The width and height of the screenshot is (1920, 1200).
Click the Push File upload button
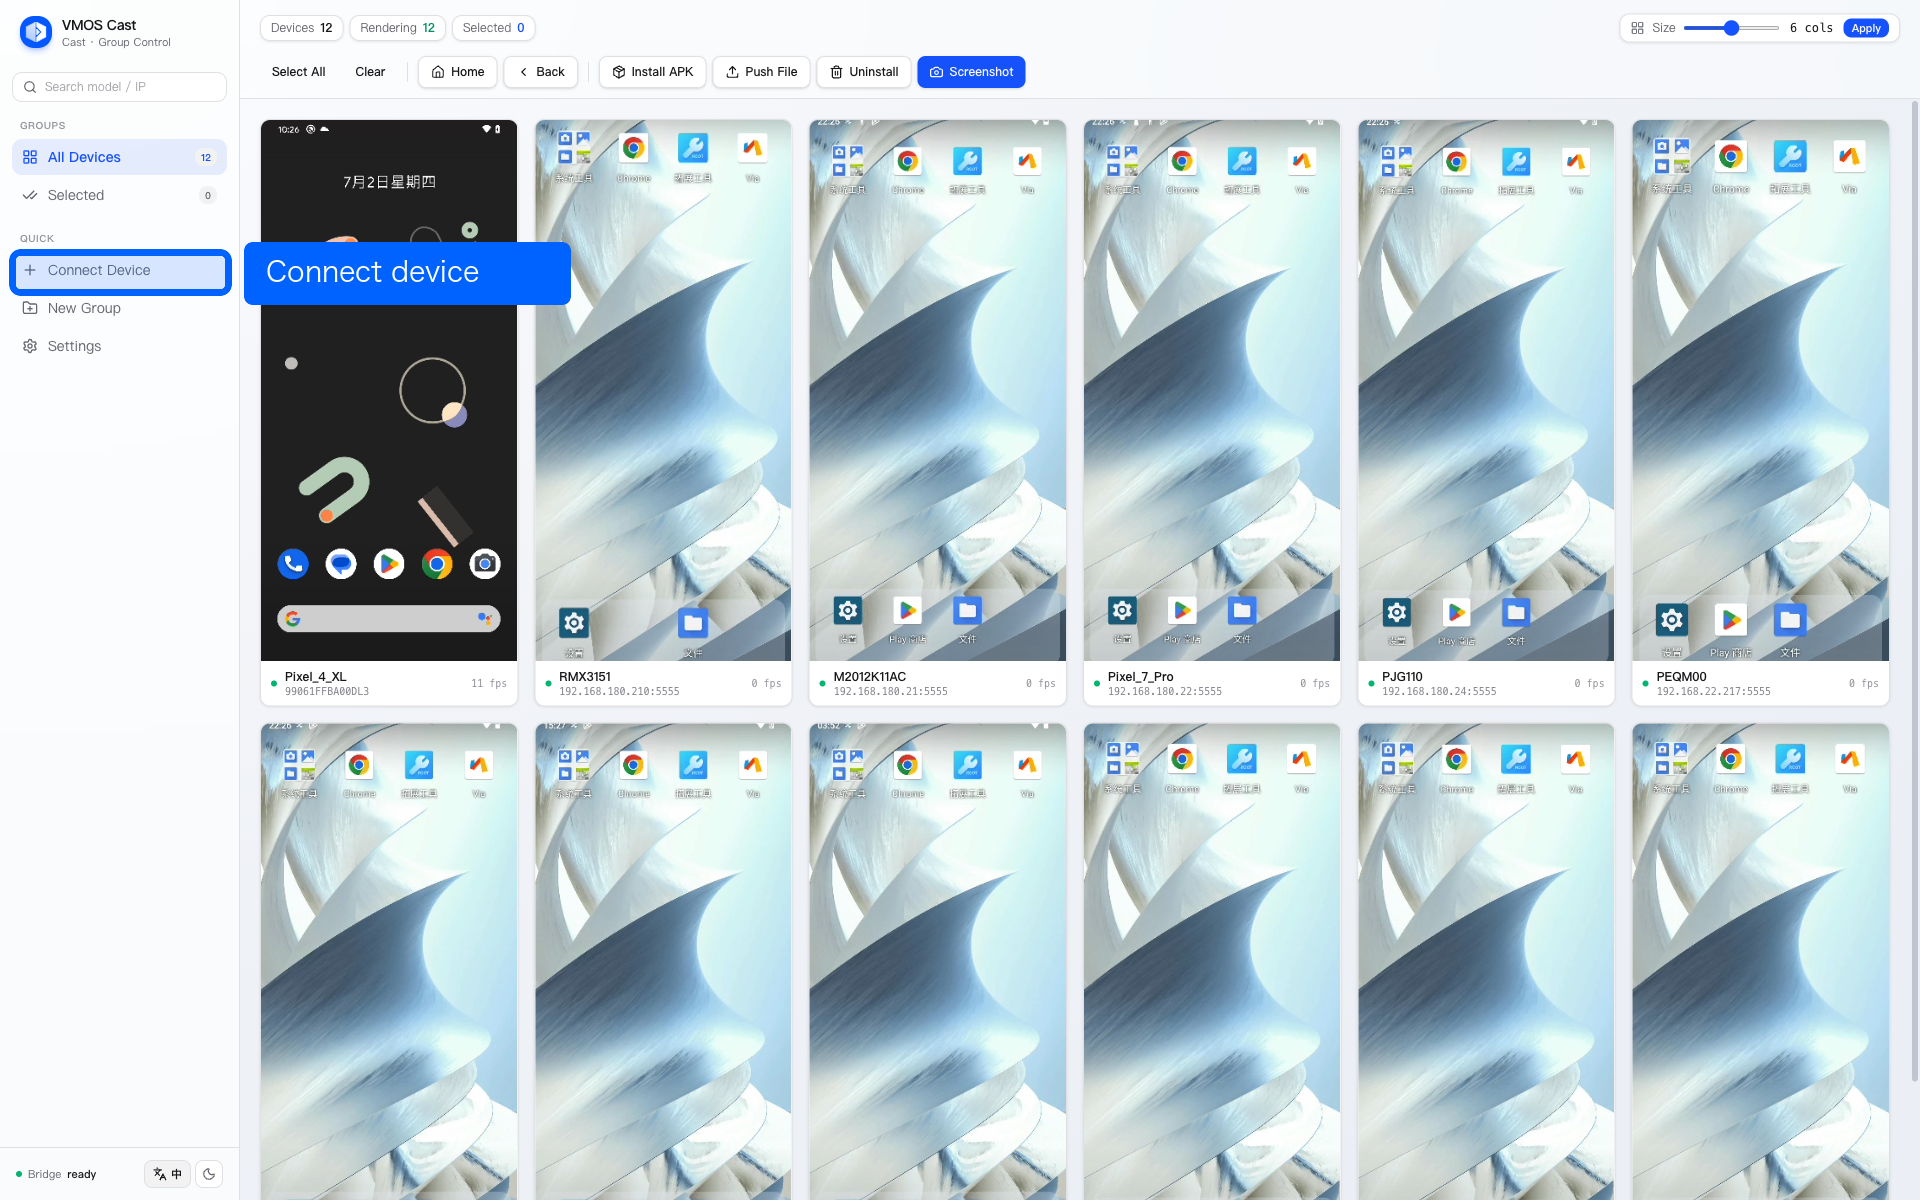coord(761,72)
